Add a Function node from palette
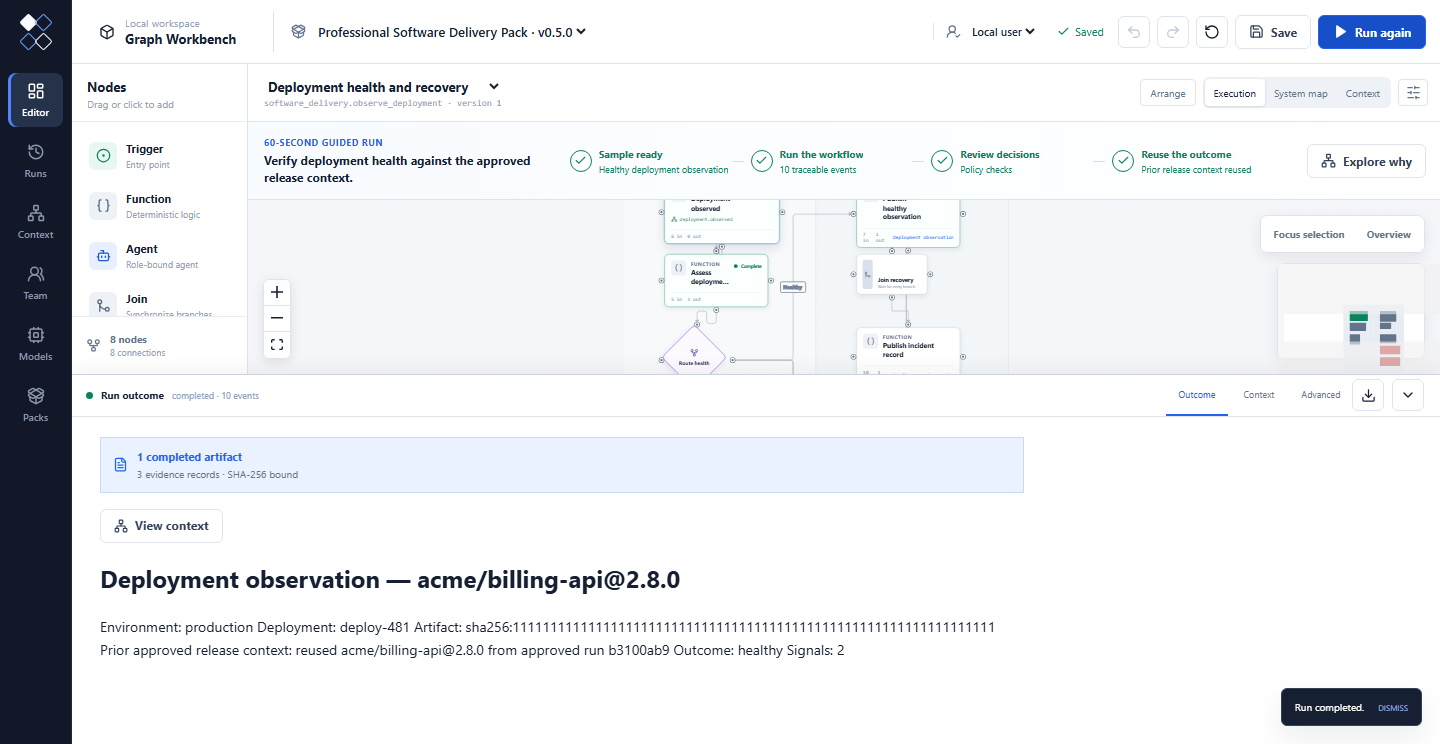Viewport: 1440px width, 744px height. point(160,206)
